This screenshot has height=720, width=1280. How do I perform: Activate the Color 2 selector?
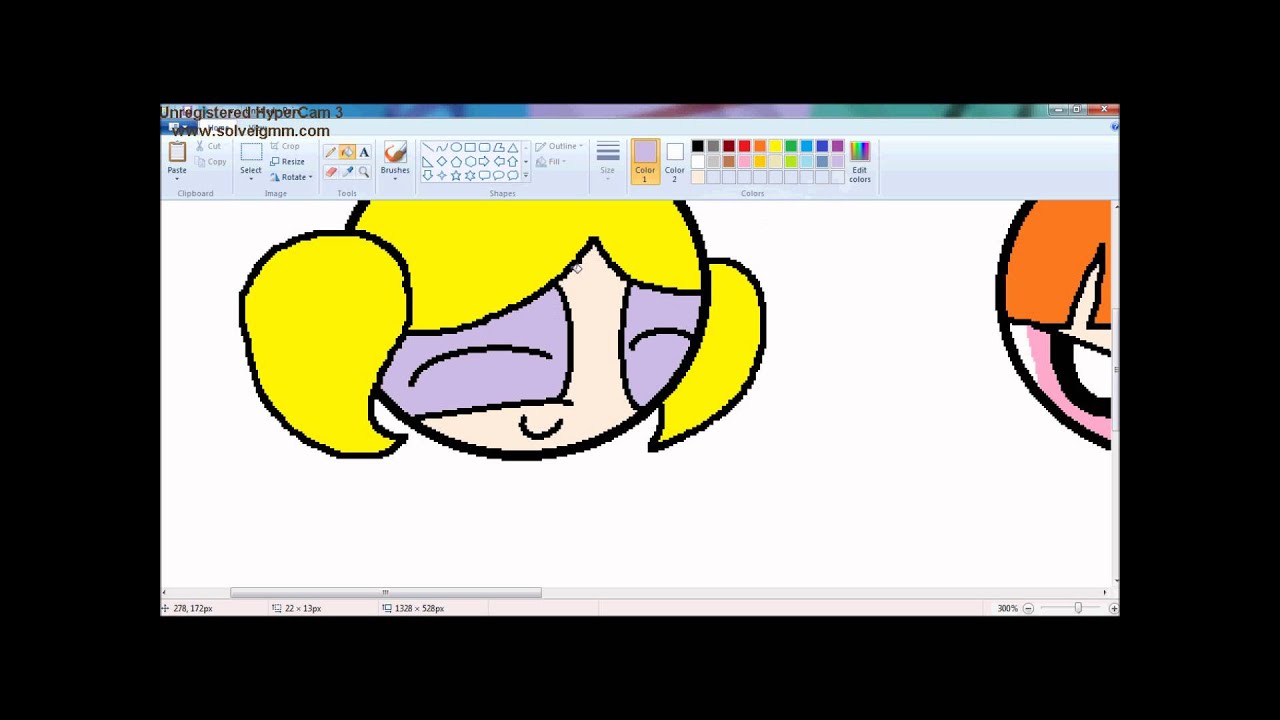675,161
